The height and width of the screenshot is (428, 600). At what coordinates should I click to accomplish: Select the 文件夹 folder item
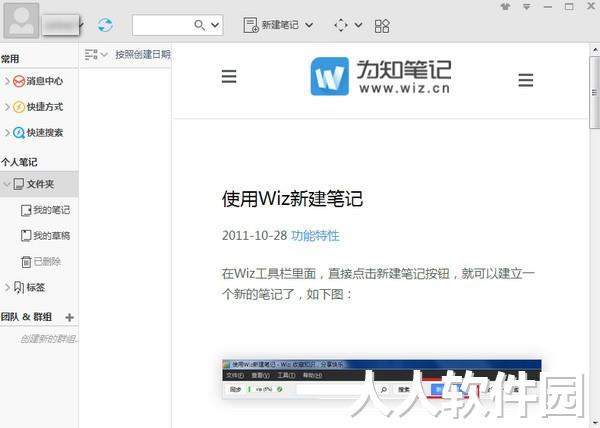[39, 184]
